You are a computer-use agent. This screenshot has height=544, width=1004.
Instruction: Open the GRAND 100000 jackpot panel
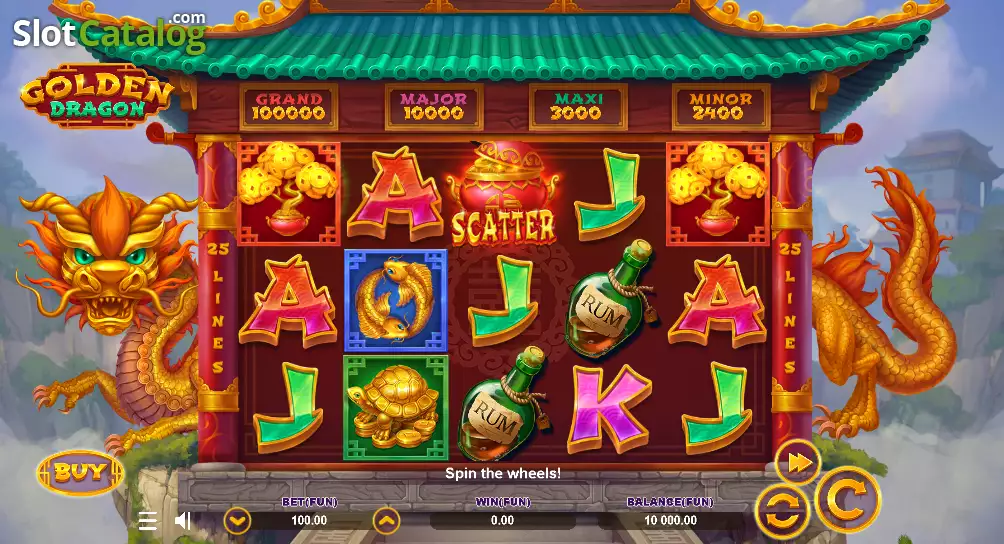click(289, 107)
